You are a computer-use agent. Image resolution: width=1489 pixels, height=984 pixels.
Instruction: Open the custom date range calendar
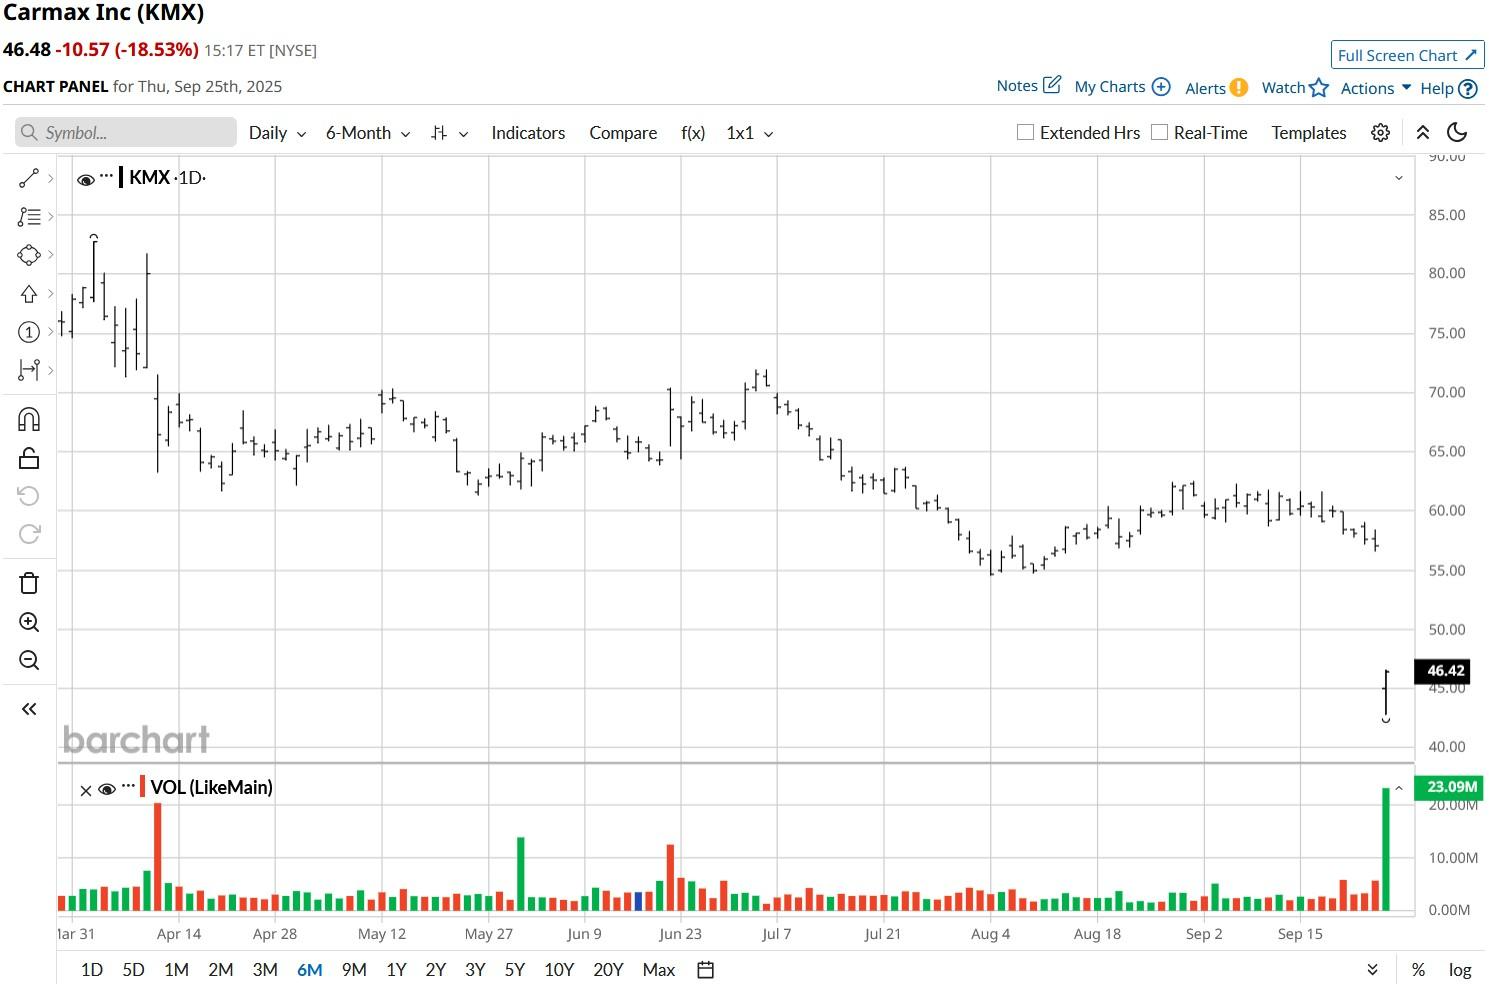point(705,969)
